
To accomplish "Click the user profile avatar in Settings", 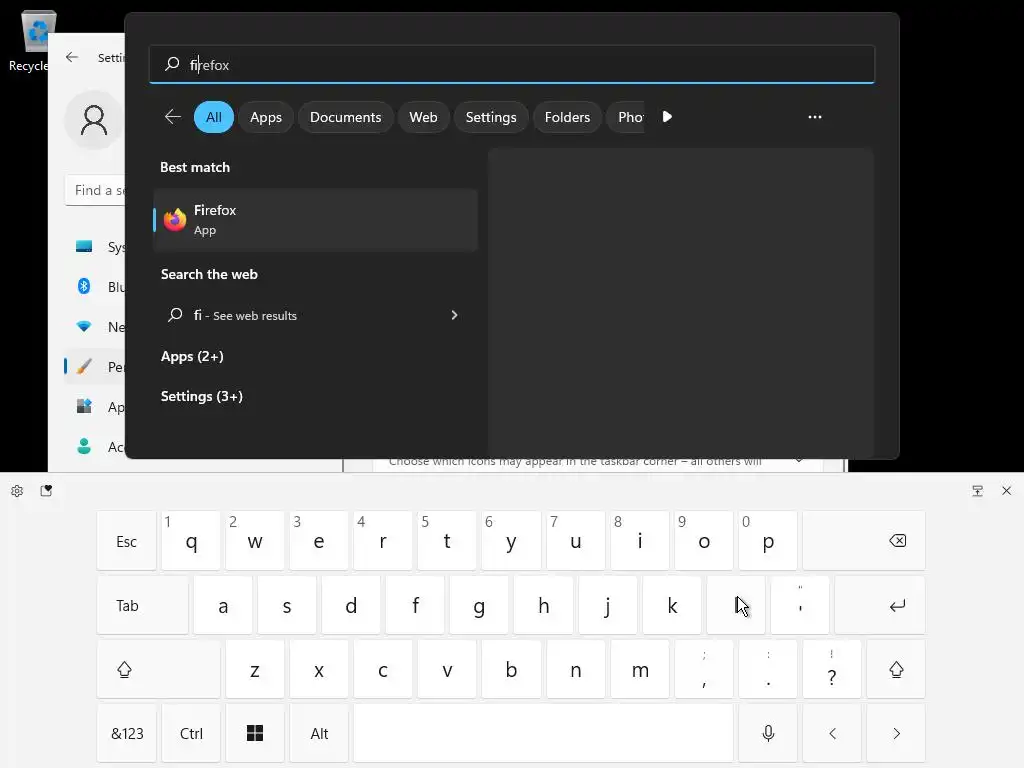I will [94, 120].
